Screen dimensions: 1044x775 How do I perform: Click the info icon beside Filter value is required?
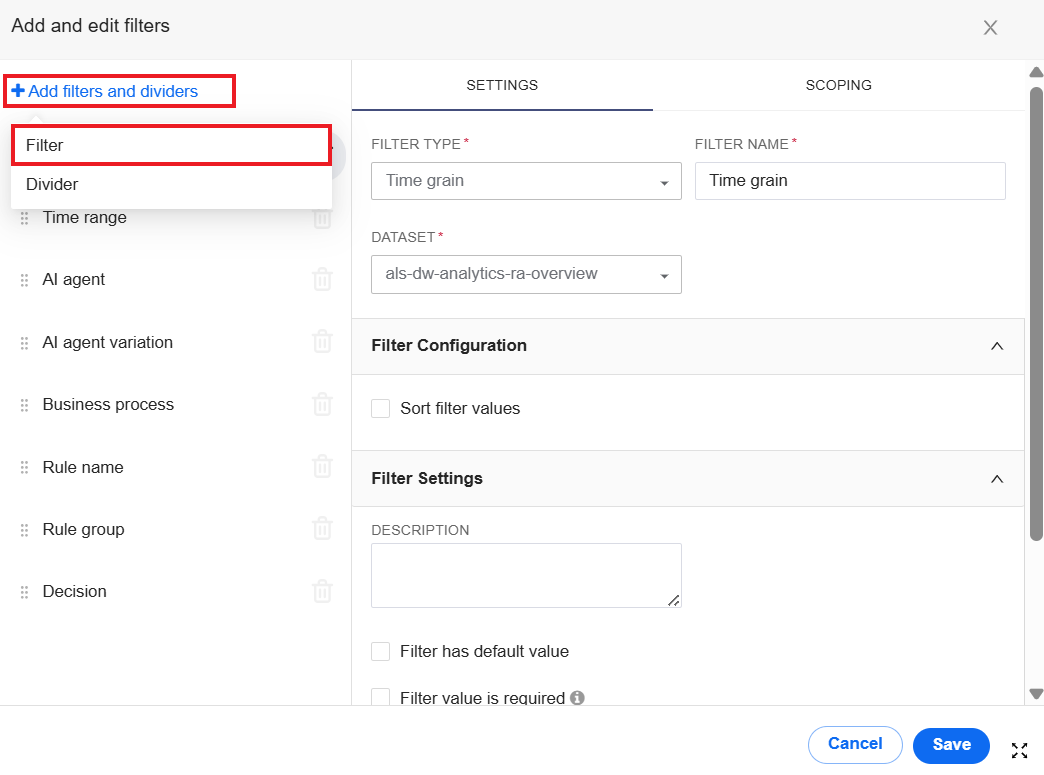pyautogui.click(x=577, y=697)
